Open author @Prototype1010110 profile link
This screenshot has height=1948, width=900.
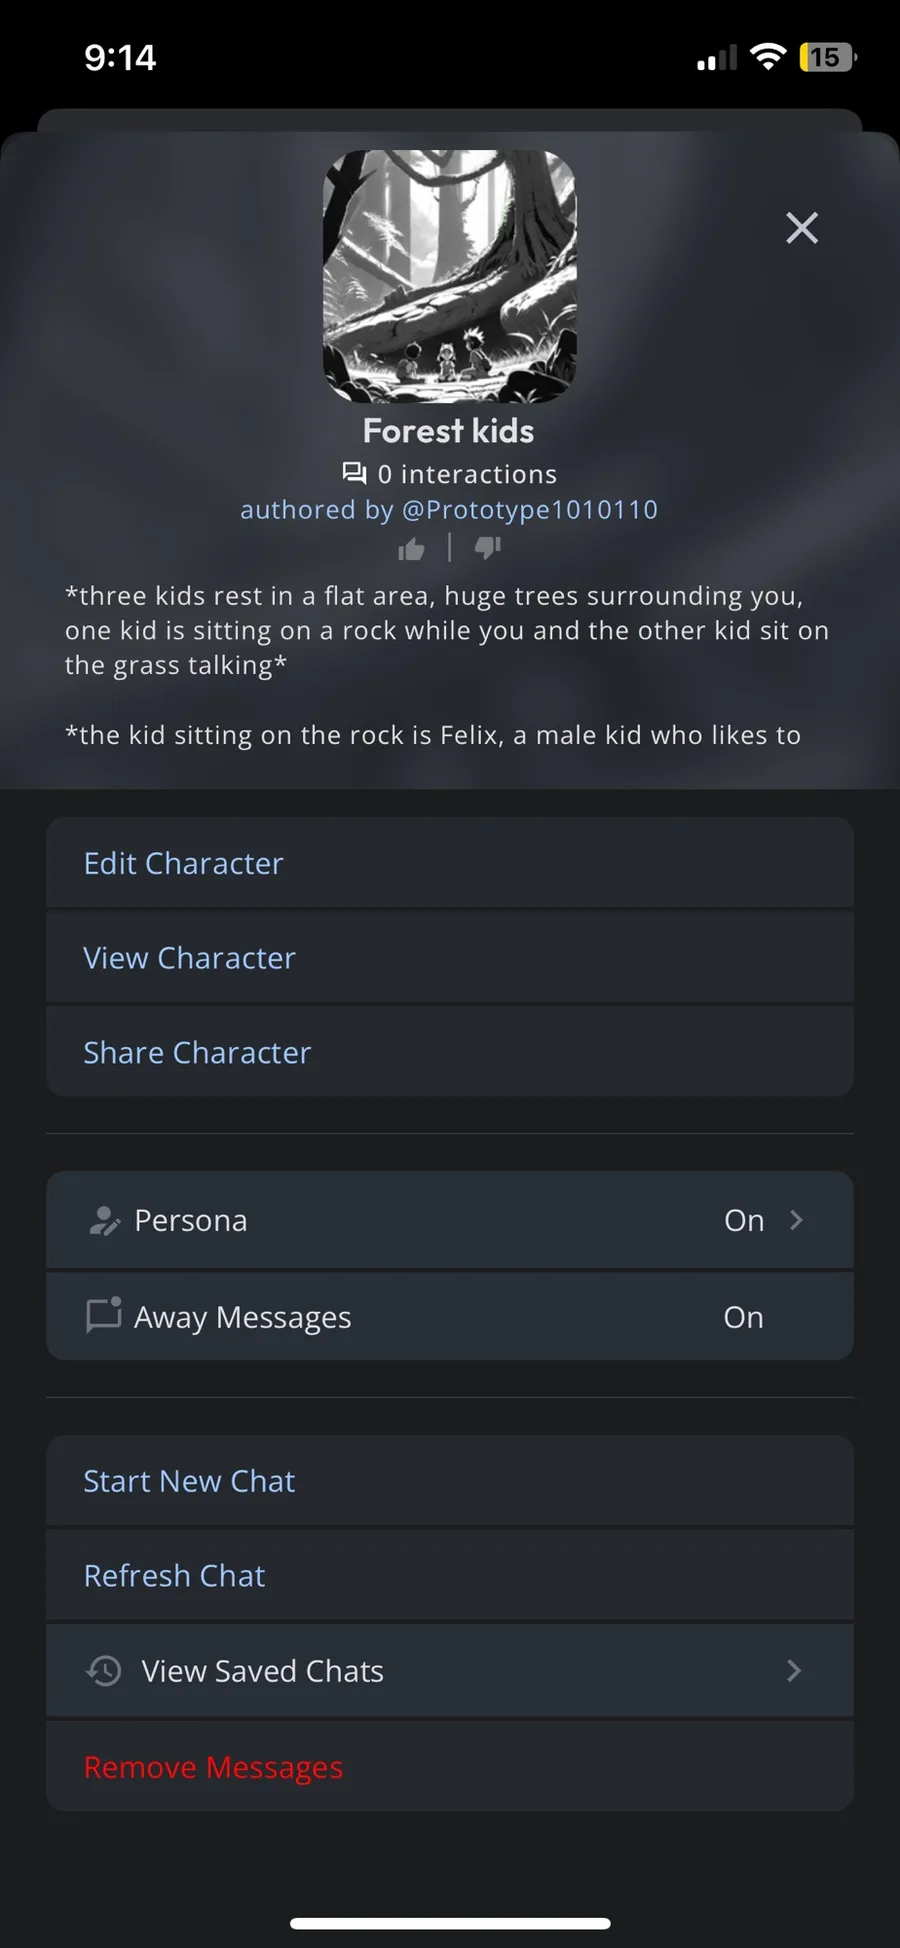point(530,510)
